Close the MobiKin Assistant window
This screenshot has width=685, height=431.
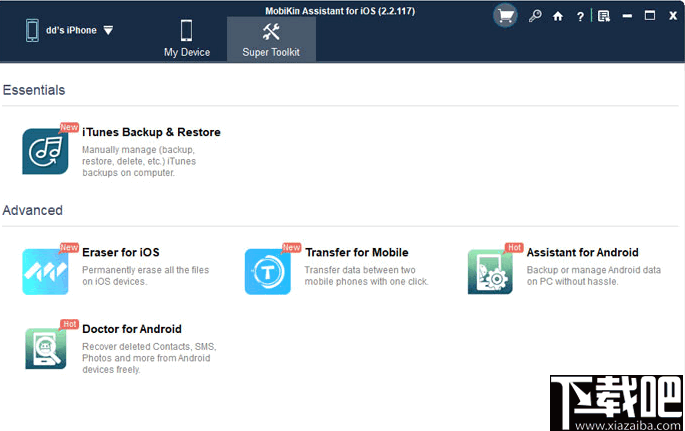point(673,16)
